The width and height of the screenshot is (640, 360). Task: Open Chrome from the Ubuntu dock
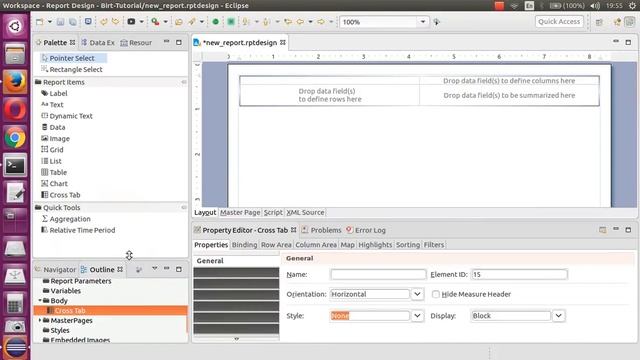pos(15,138)
